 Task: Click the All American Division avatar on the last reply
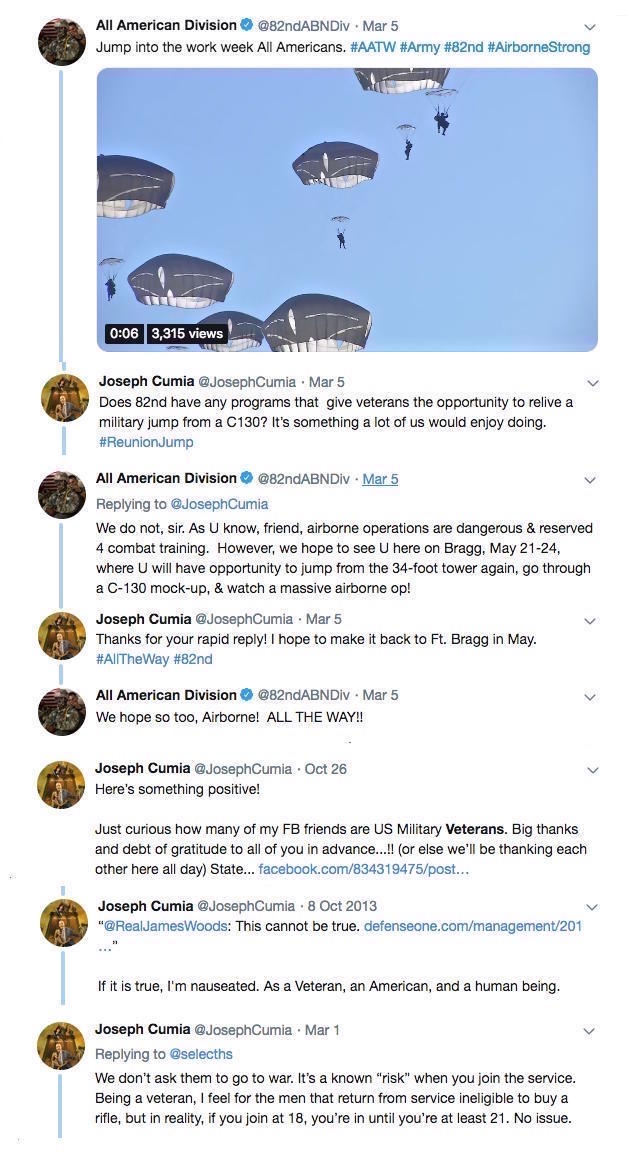[x=62, y=710]
